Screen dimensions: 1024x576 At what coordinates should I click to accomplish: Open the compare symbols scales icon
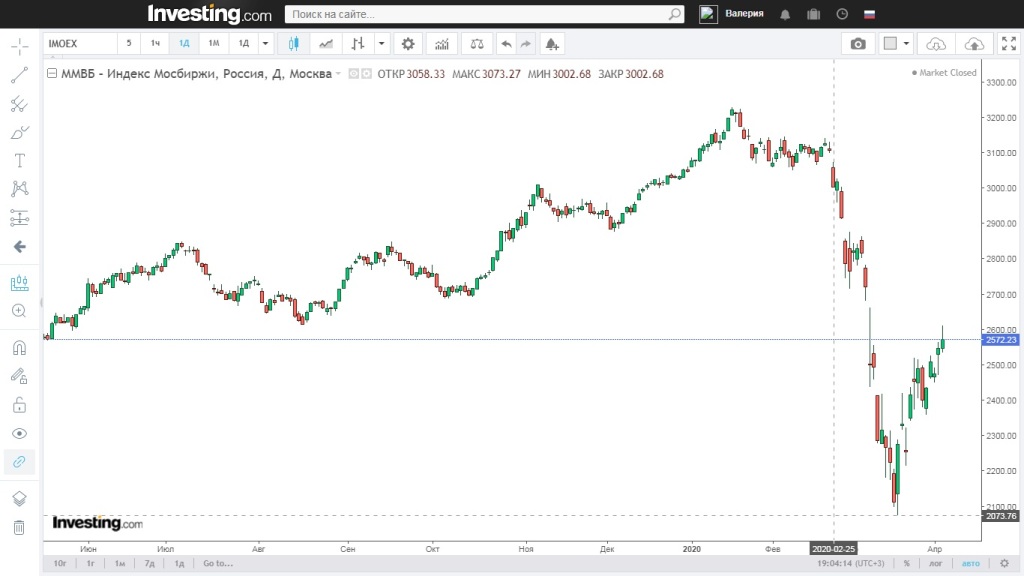click(x=476, y=44)
